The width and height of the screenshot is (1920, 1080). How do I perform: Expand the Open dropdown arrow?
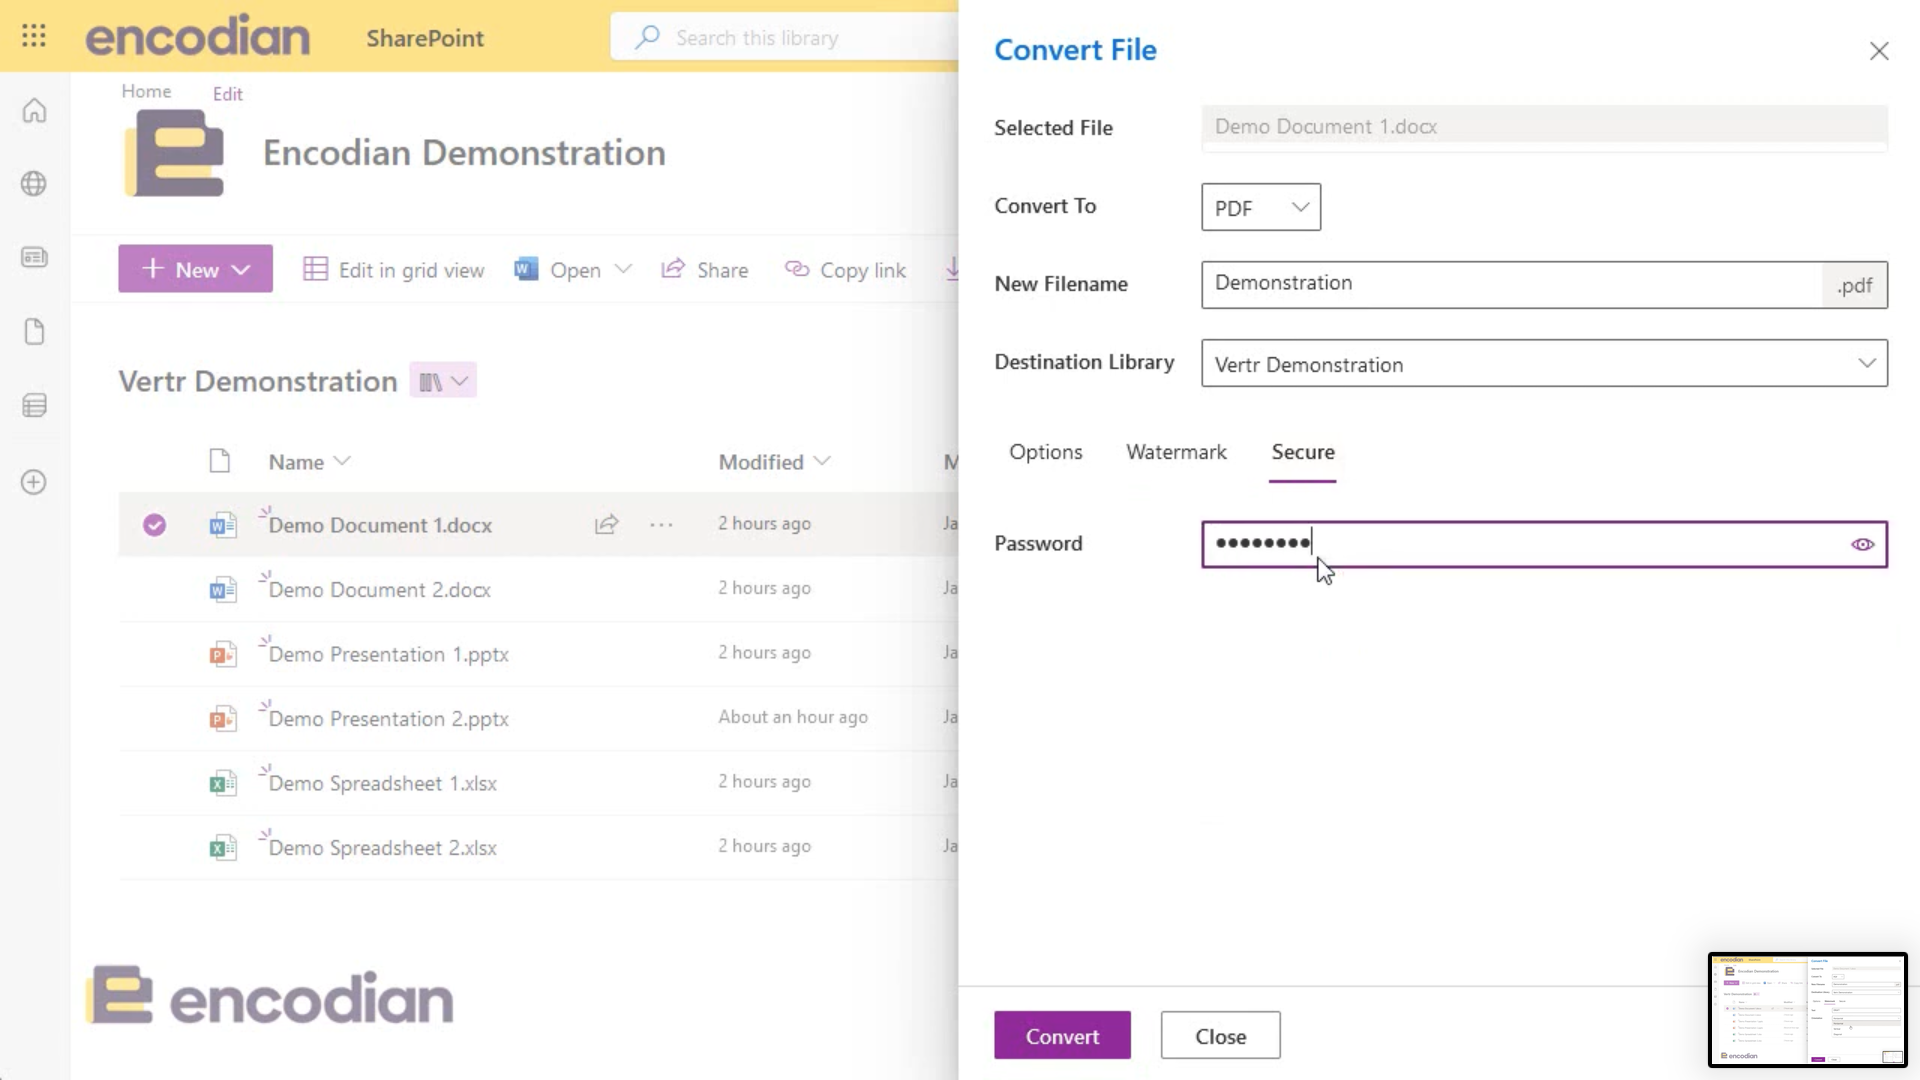click(623, 269)
